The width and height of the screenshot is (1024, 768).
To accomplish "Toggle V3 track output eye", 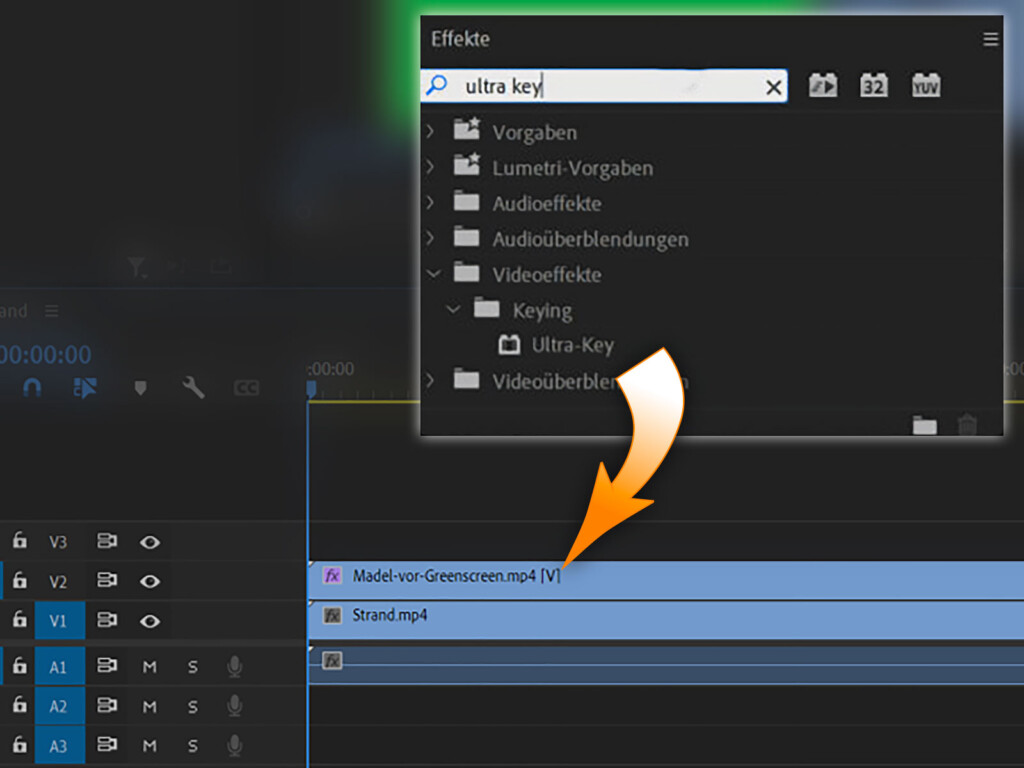I will 150,542.
